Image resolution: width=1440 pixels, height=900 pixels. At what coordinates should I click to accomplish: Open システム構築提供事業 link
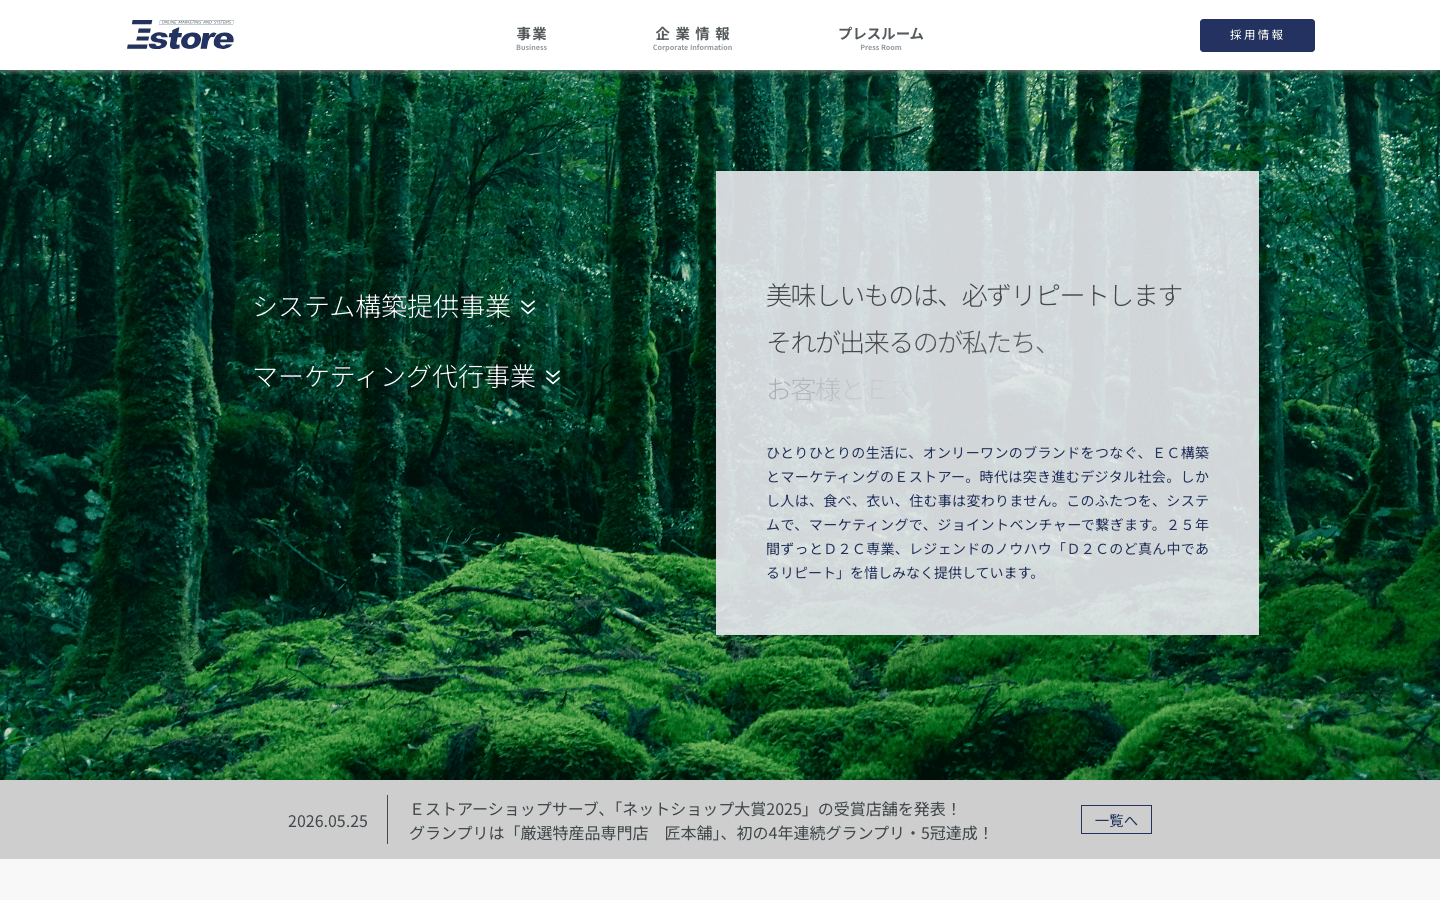pyautogui.click(x=382, y=306)
